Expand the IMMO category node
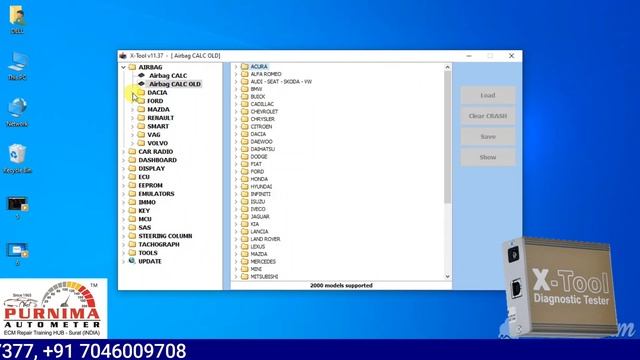Image resolution: width=640 pixels, height=360 pixels. click(124, 202)
